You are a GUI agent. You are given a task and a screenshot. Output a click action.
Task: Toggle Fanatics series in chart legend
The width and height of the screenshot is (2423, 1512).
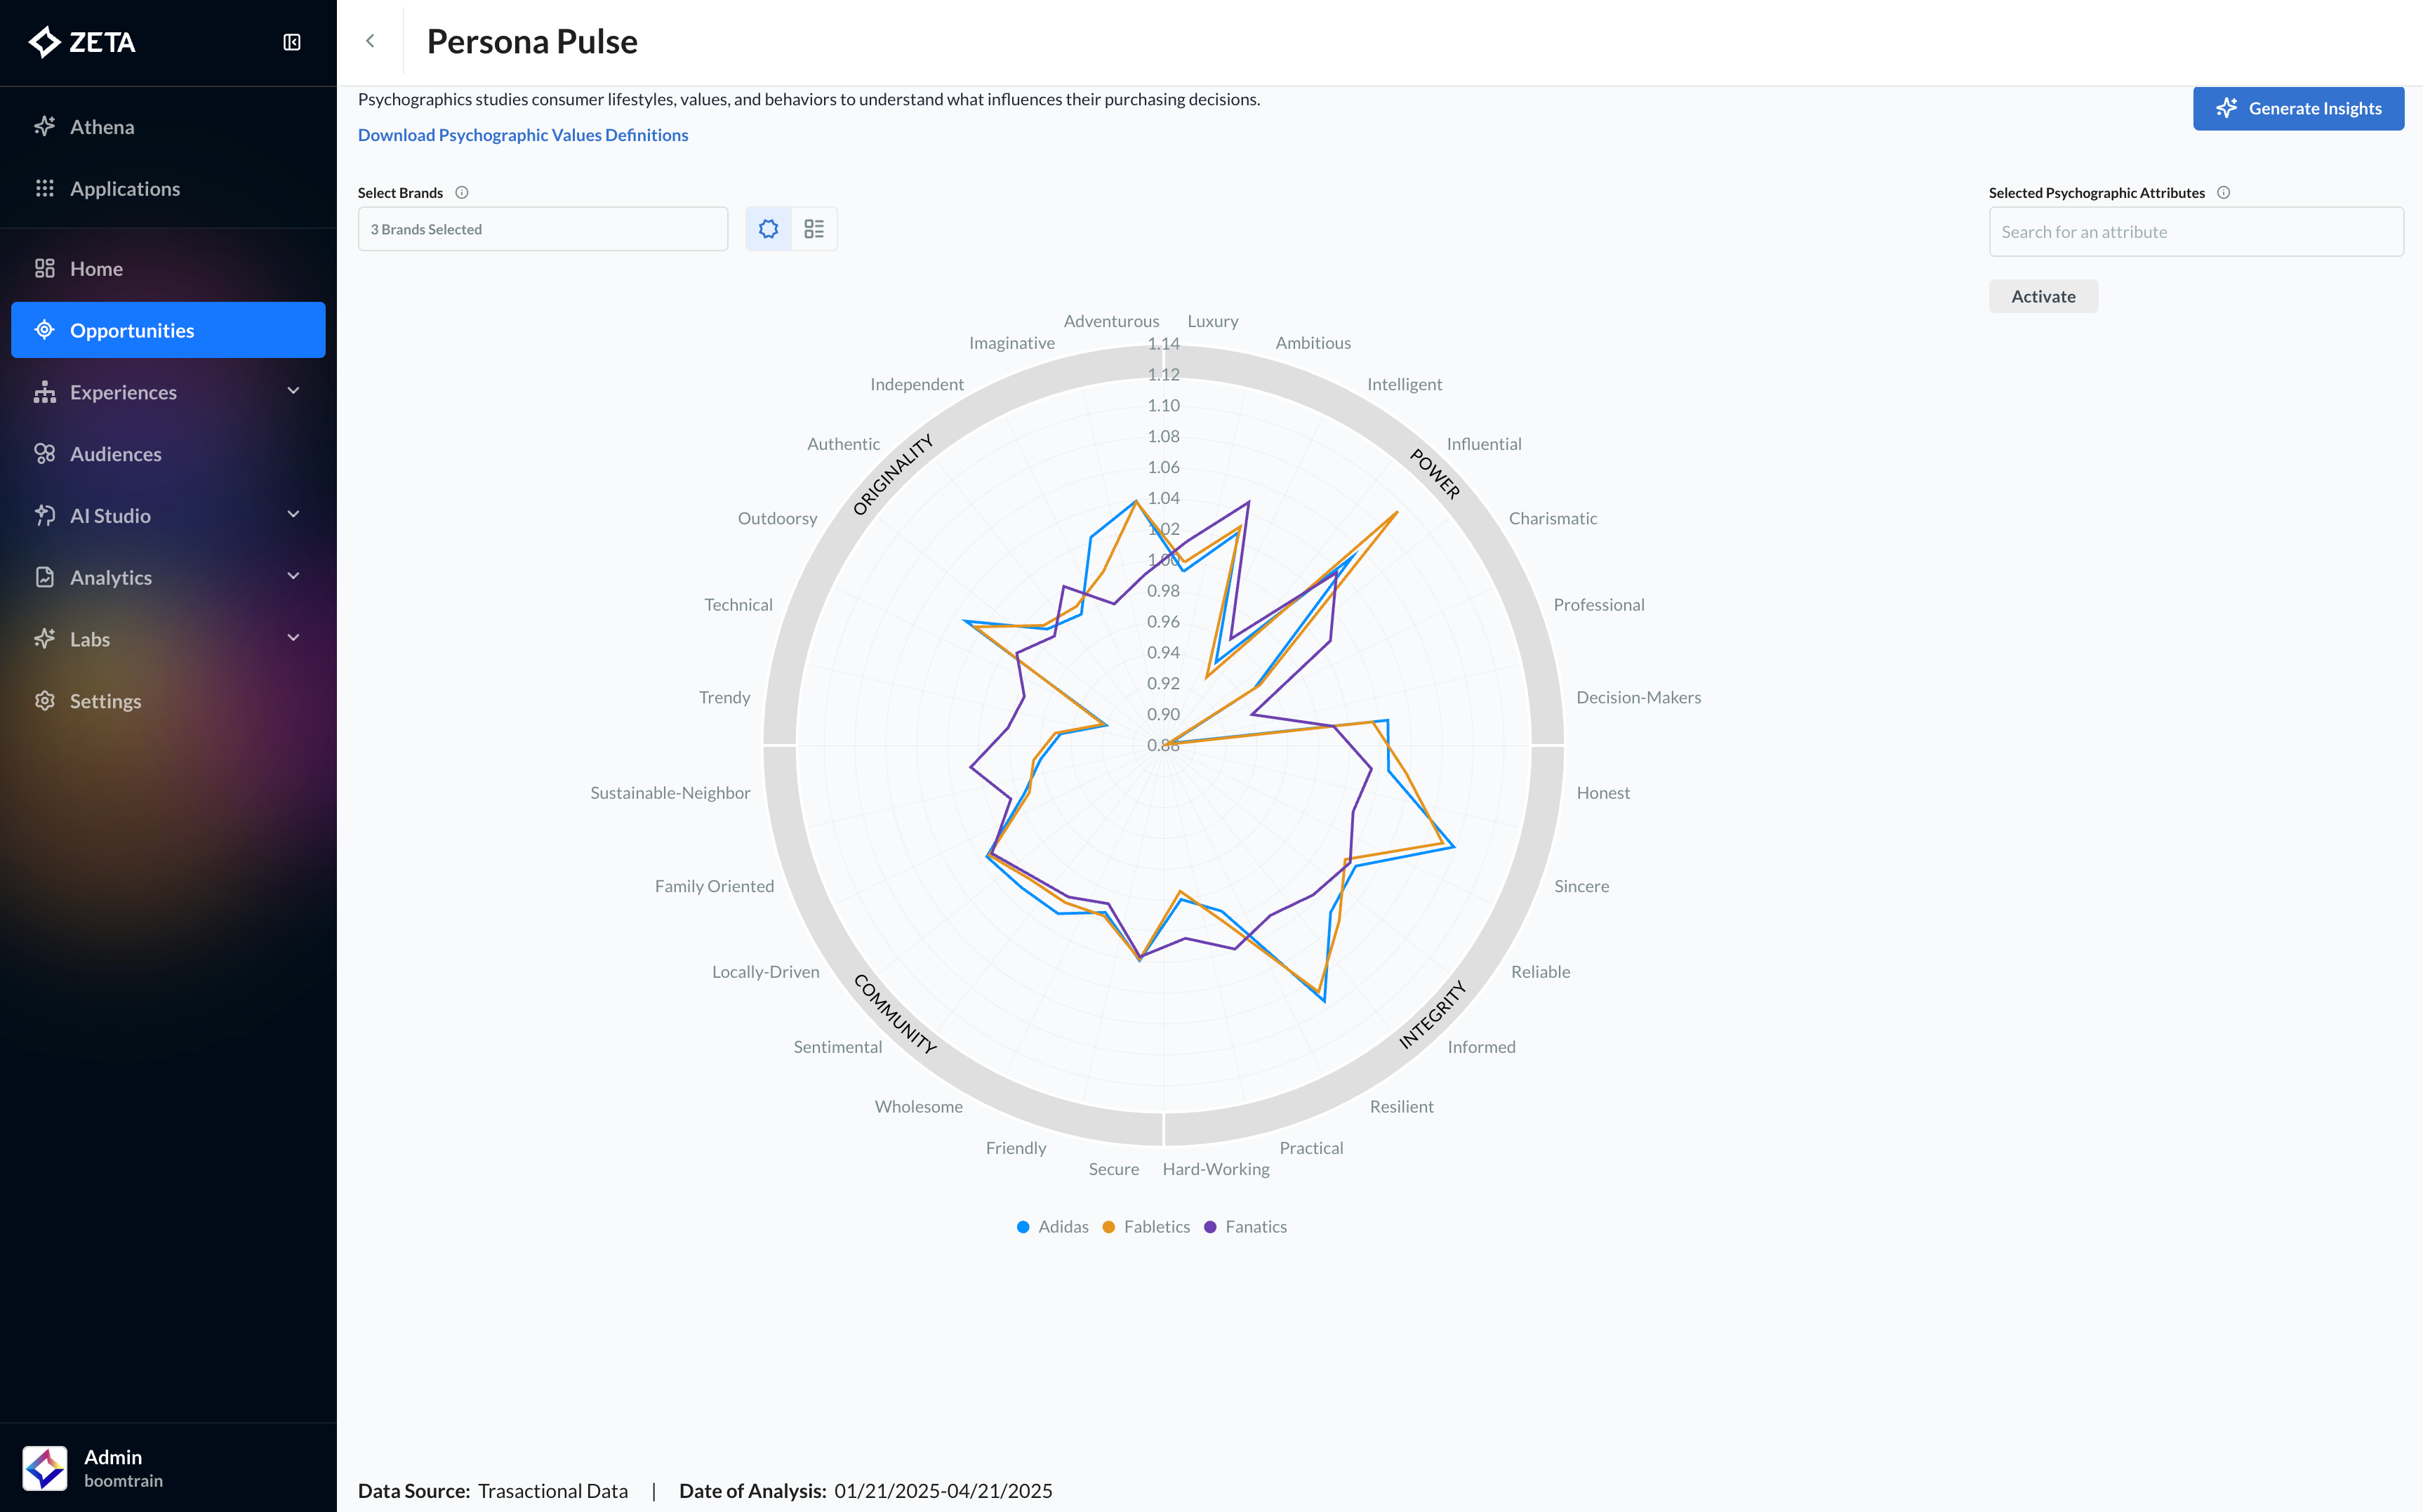pos(1245,1227)
